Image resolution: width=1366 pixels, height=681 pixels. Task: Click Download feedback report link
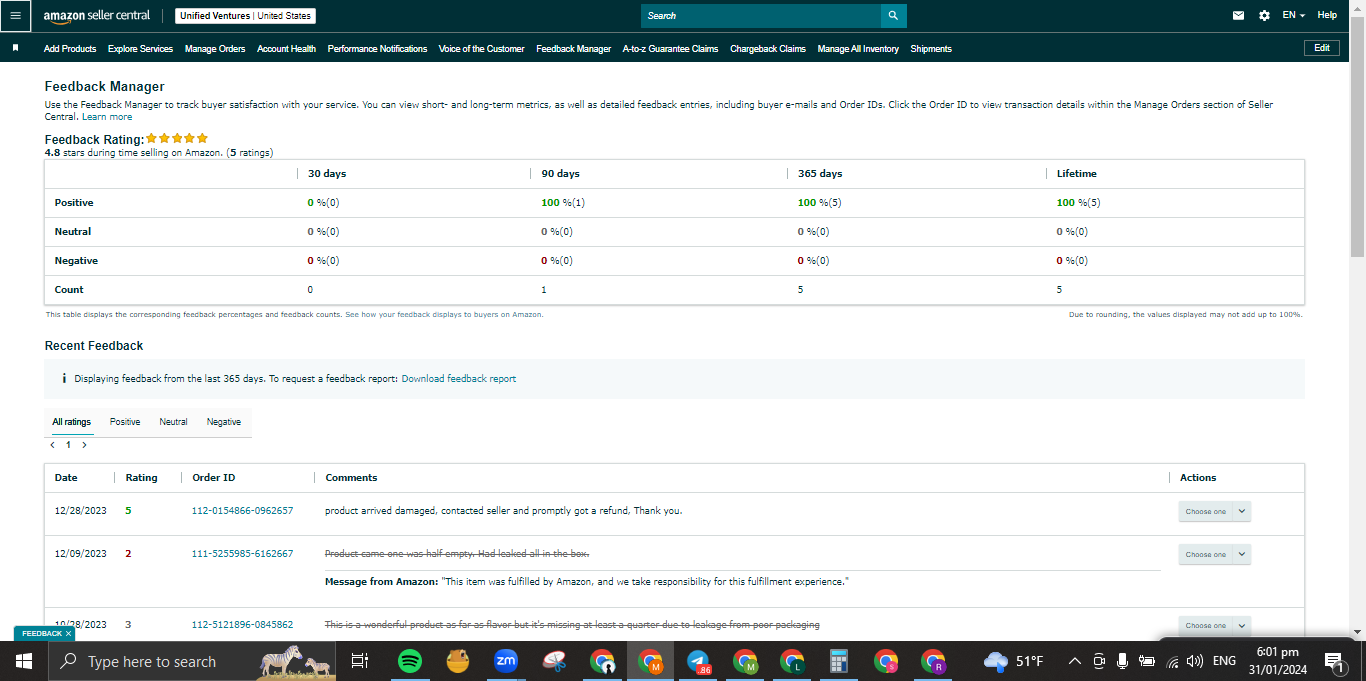pyautogui.click(x=459, y=379)
